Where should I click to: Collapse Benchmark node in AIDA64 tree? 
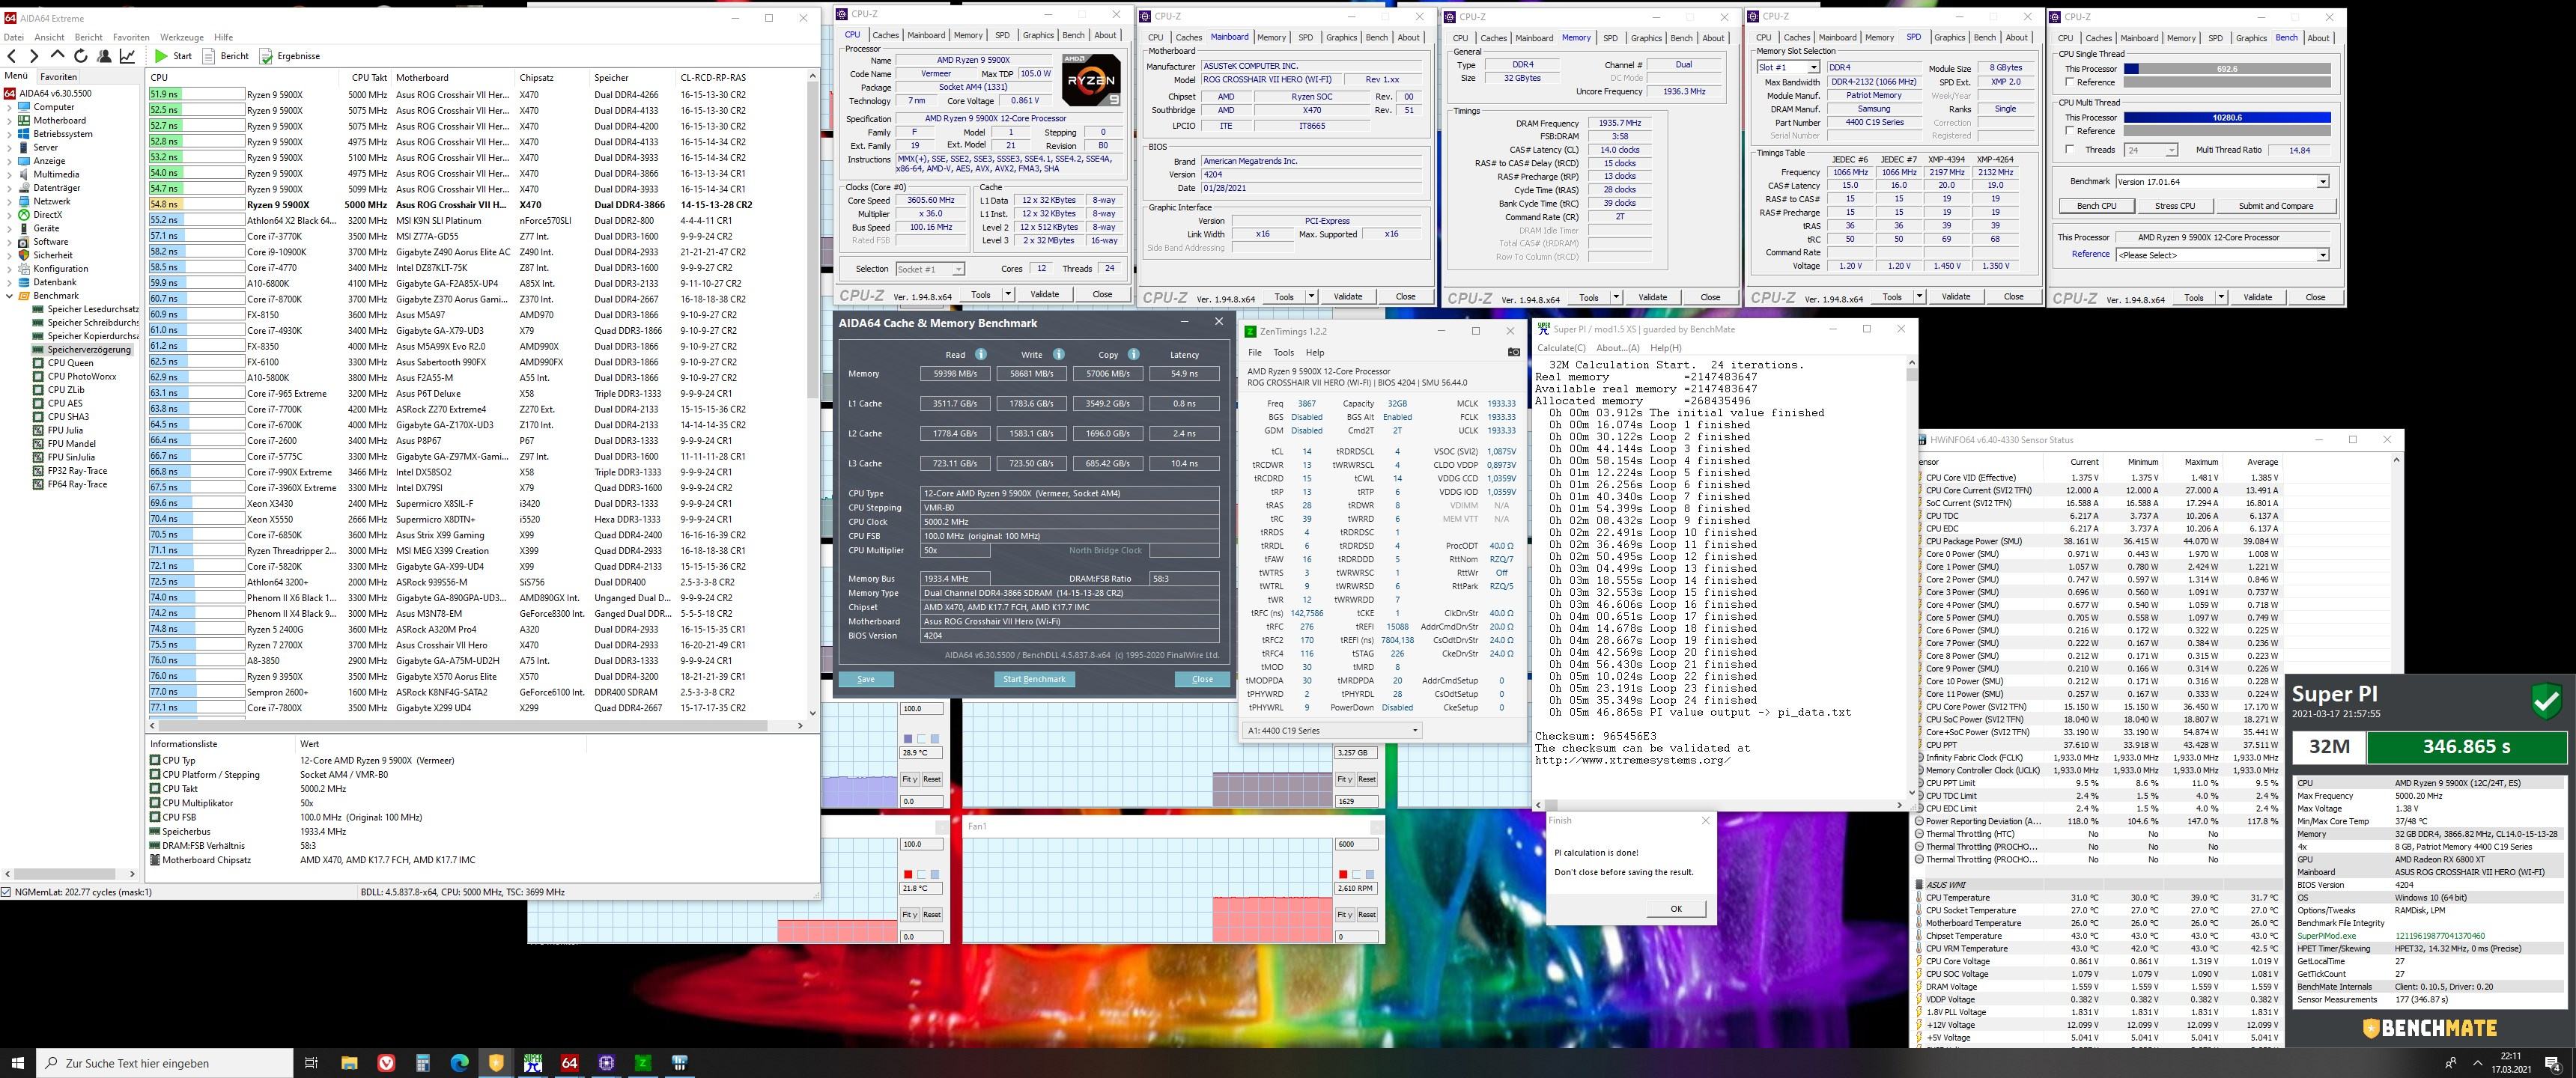[x=10, y=296]
